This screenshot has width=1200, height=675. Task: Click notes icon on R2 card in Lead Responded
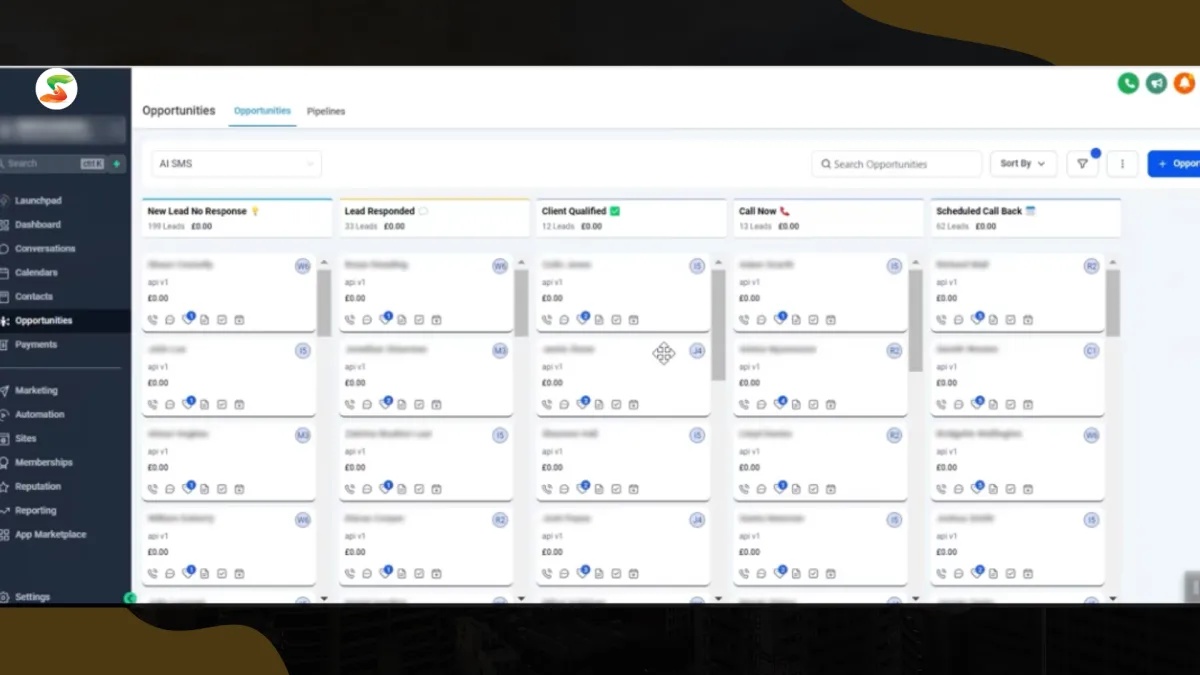click(x=401, y=574)
